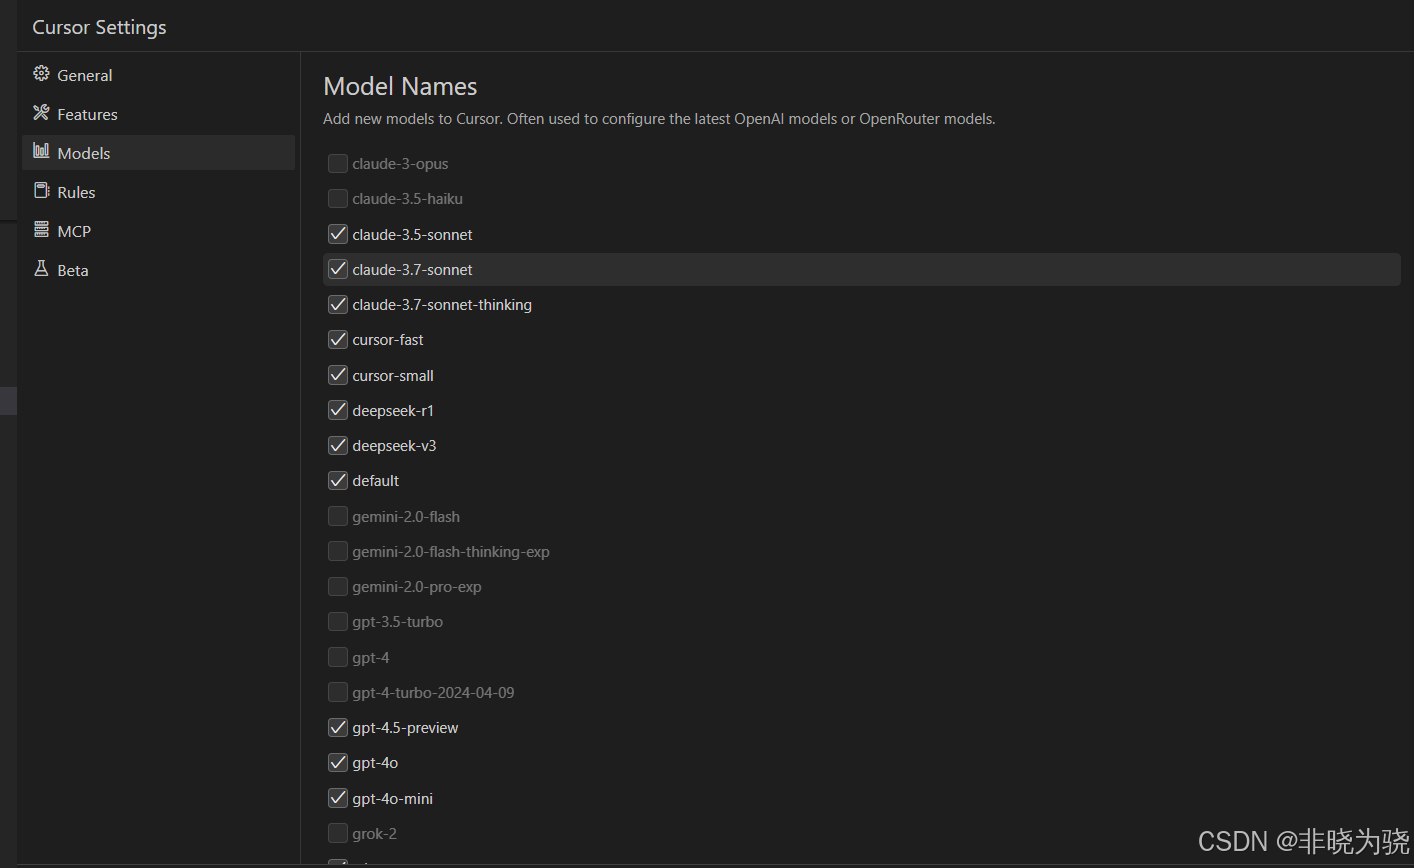The width and height of the screenshot is (1414, 868).
Task: Click the claude-3.5-sonnet model name
Action: pyautogui.click(x=412, y=235)
